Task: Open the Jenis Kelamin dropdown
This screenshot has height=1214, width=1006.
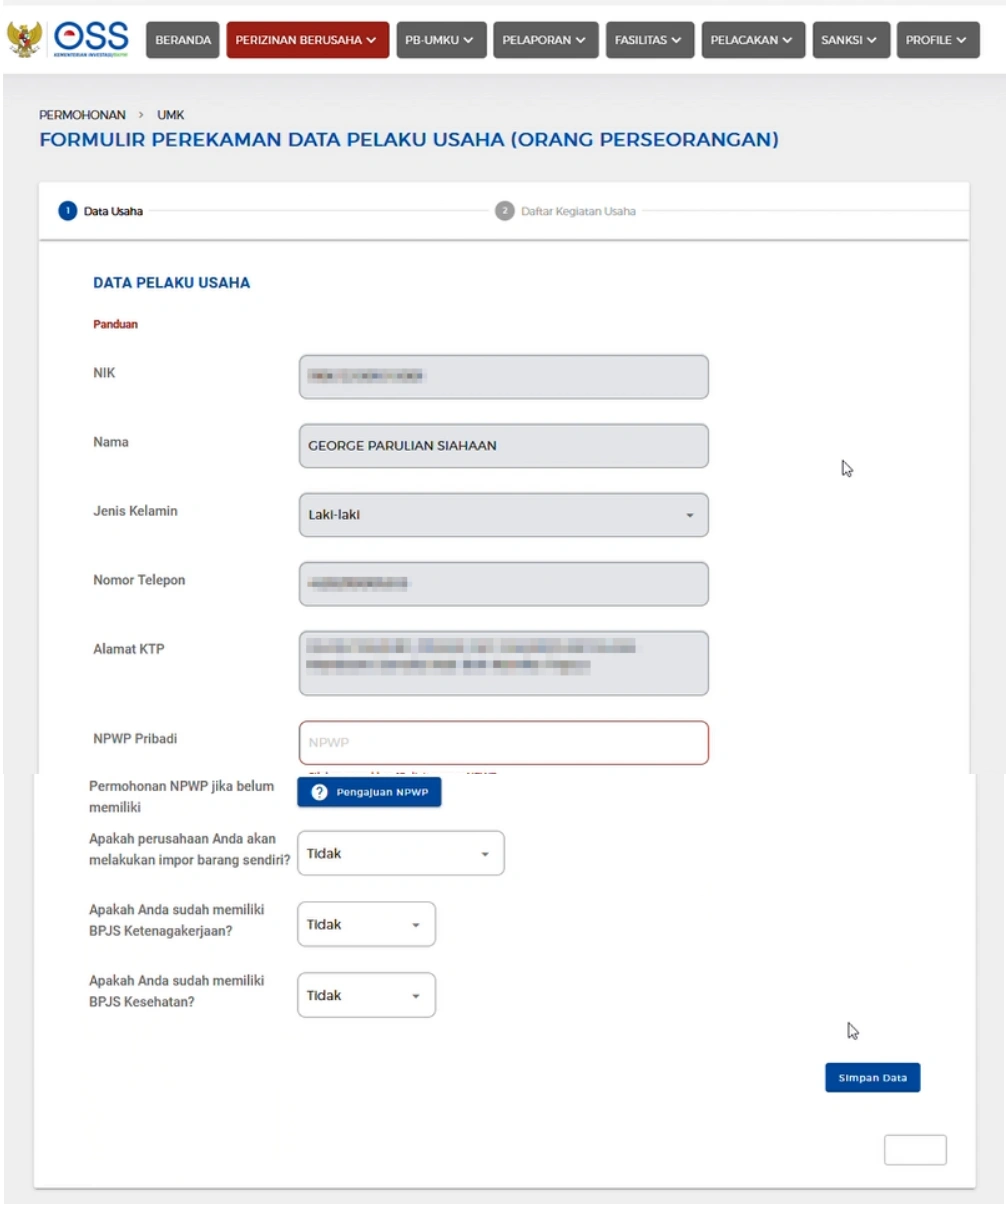Action: 503,514
